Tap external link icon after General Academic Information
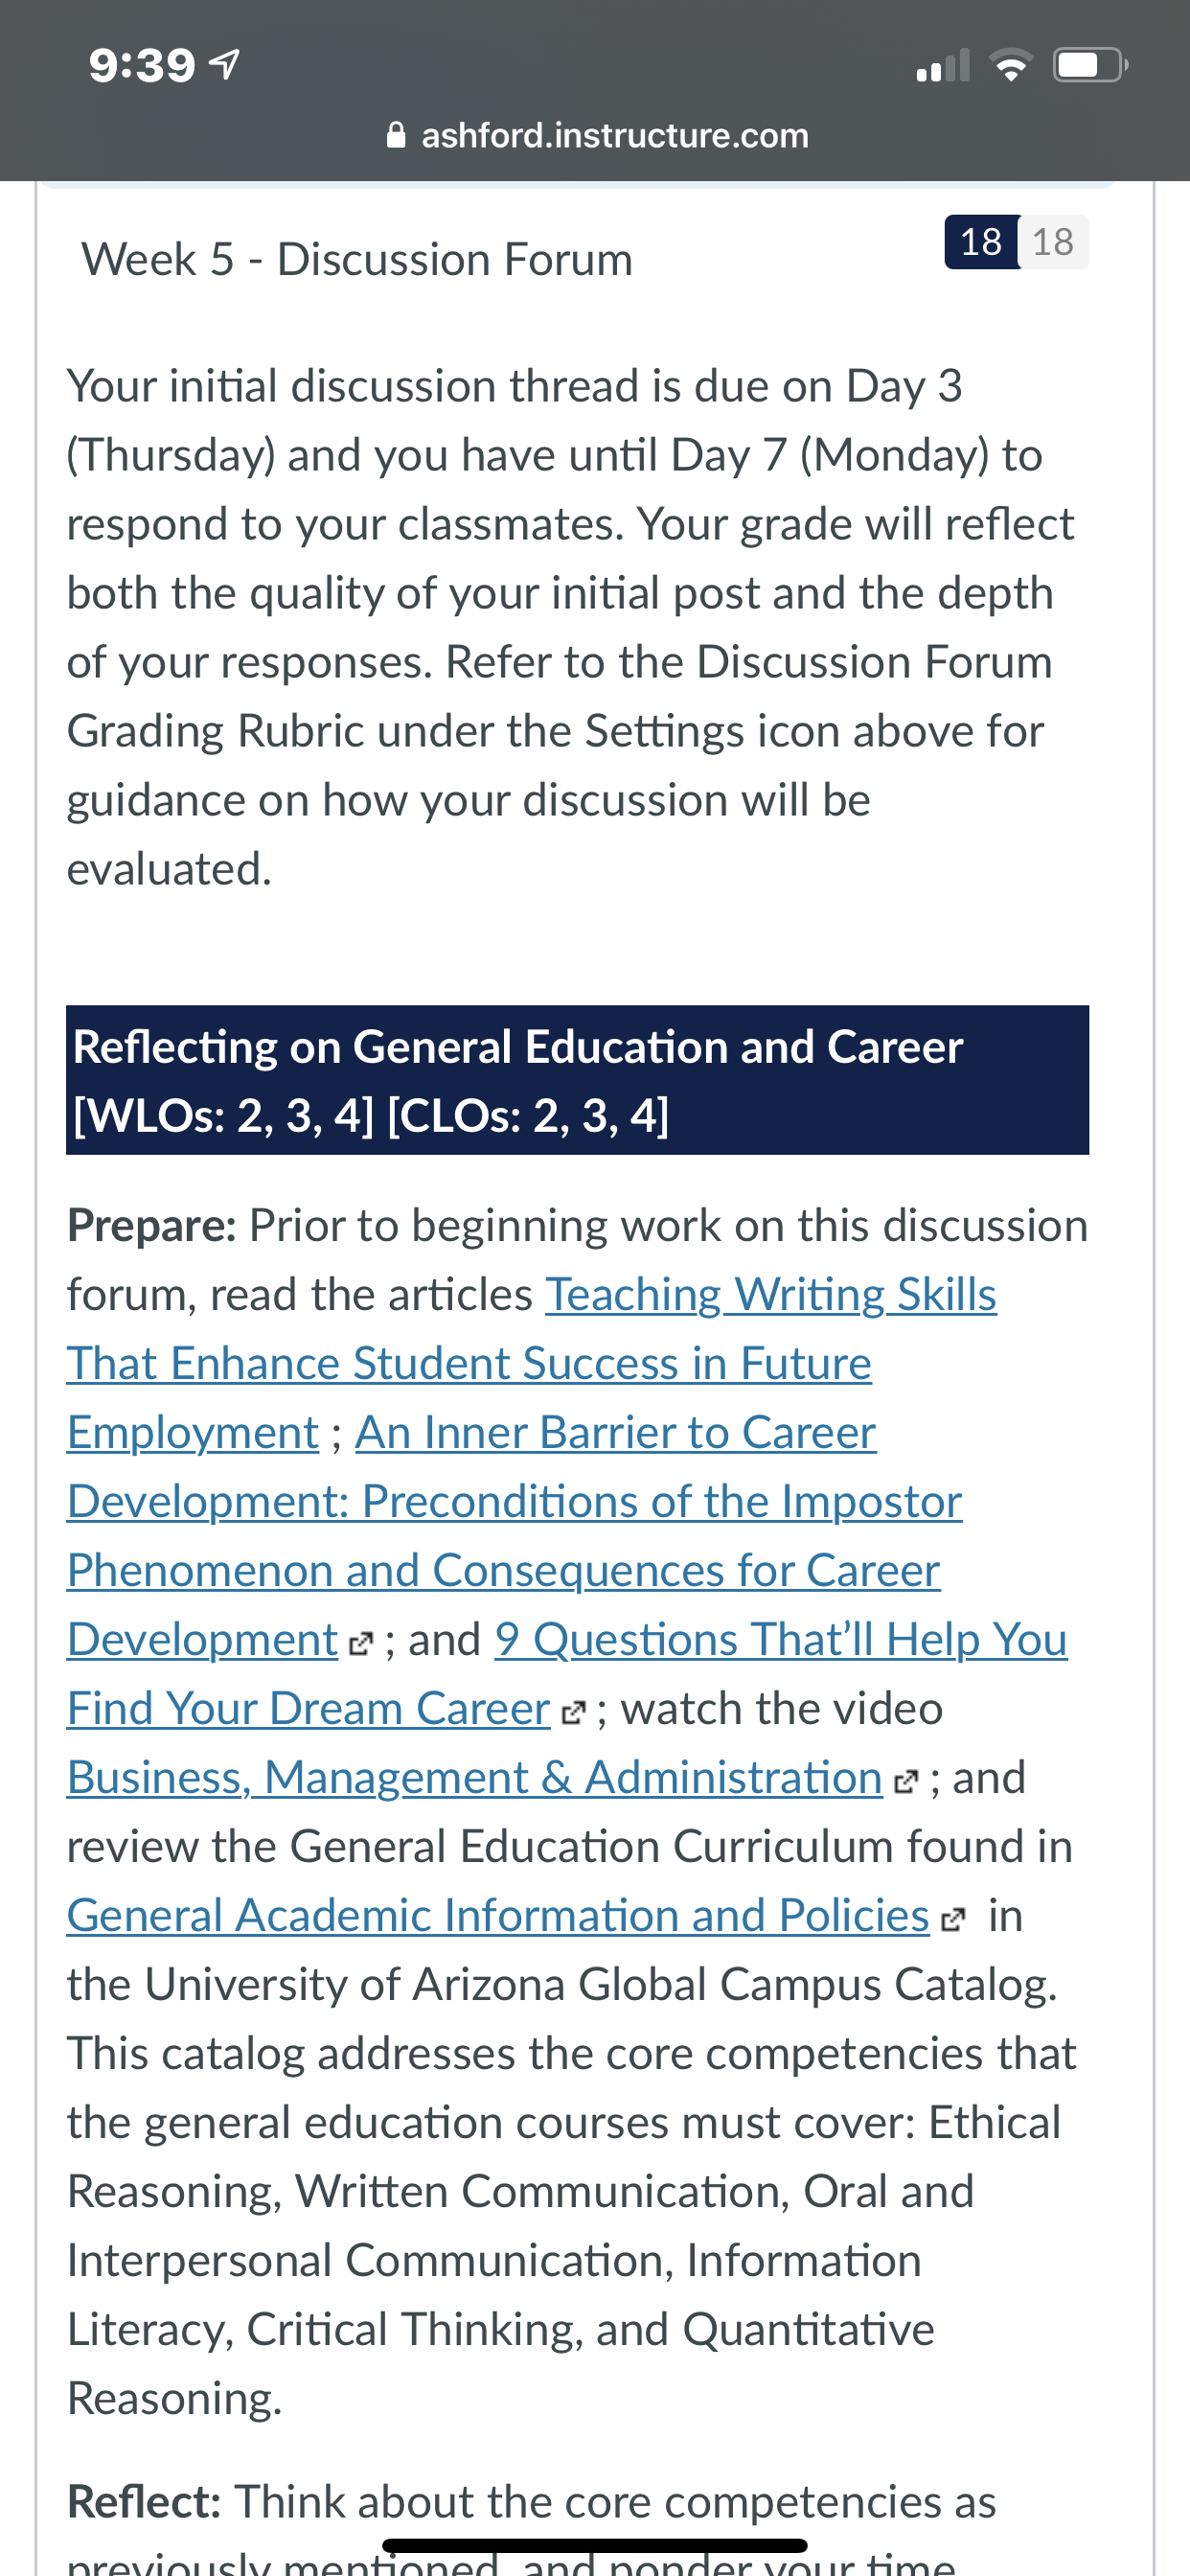The image size is (1190, 2576). 953,1918
